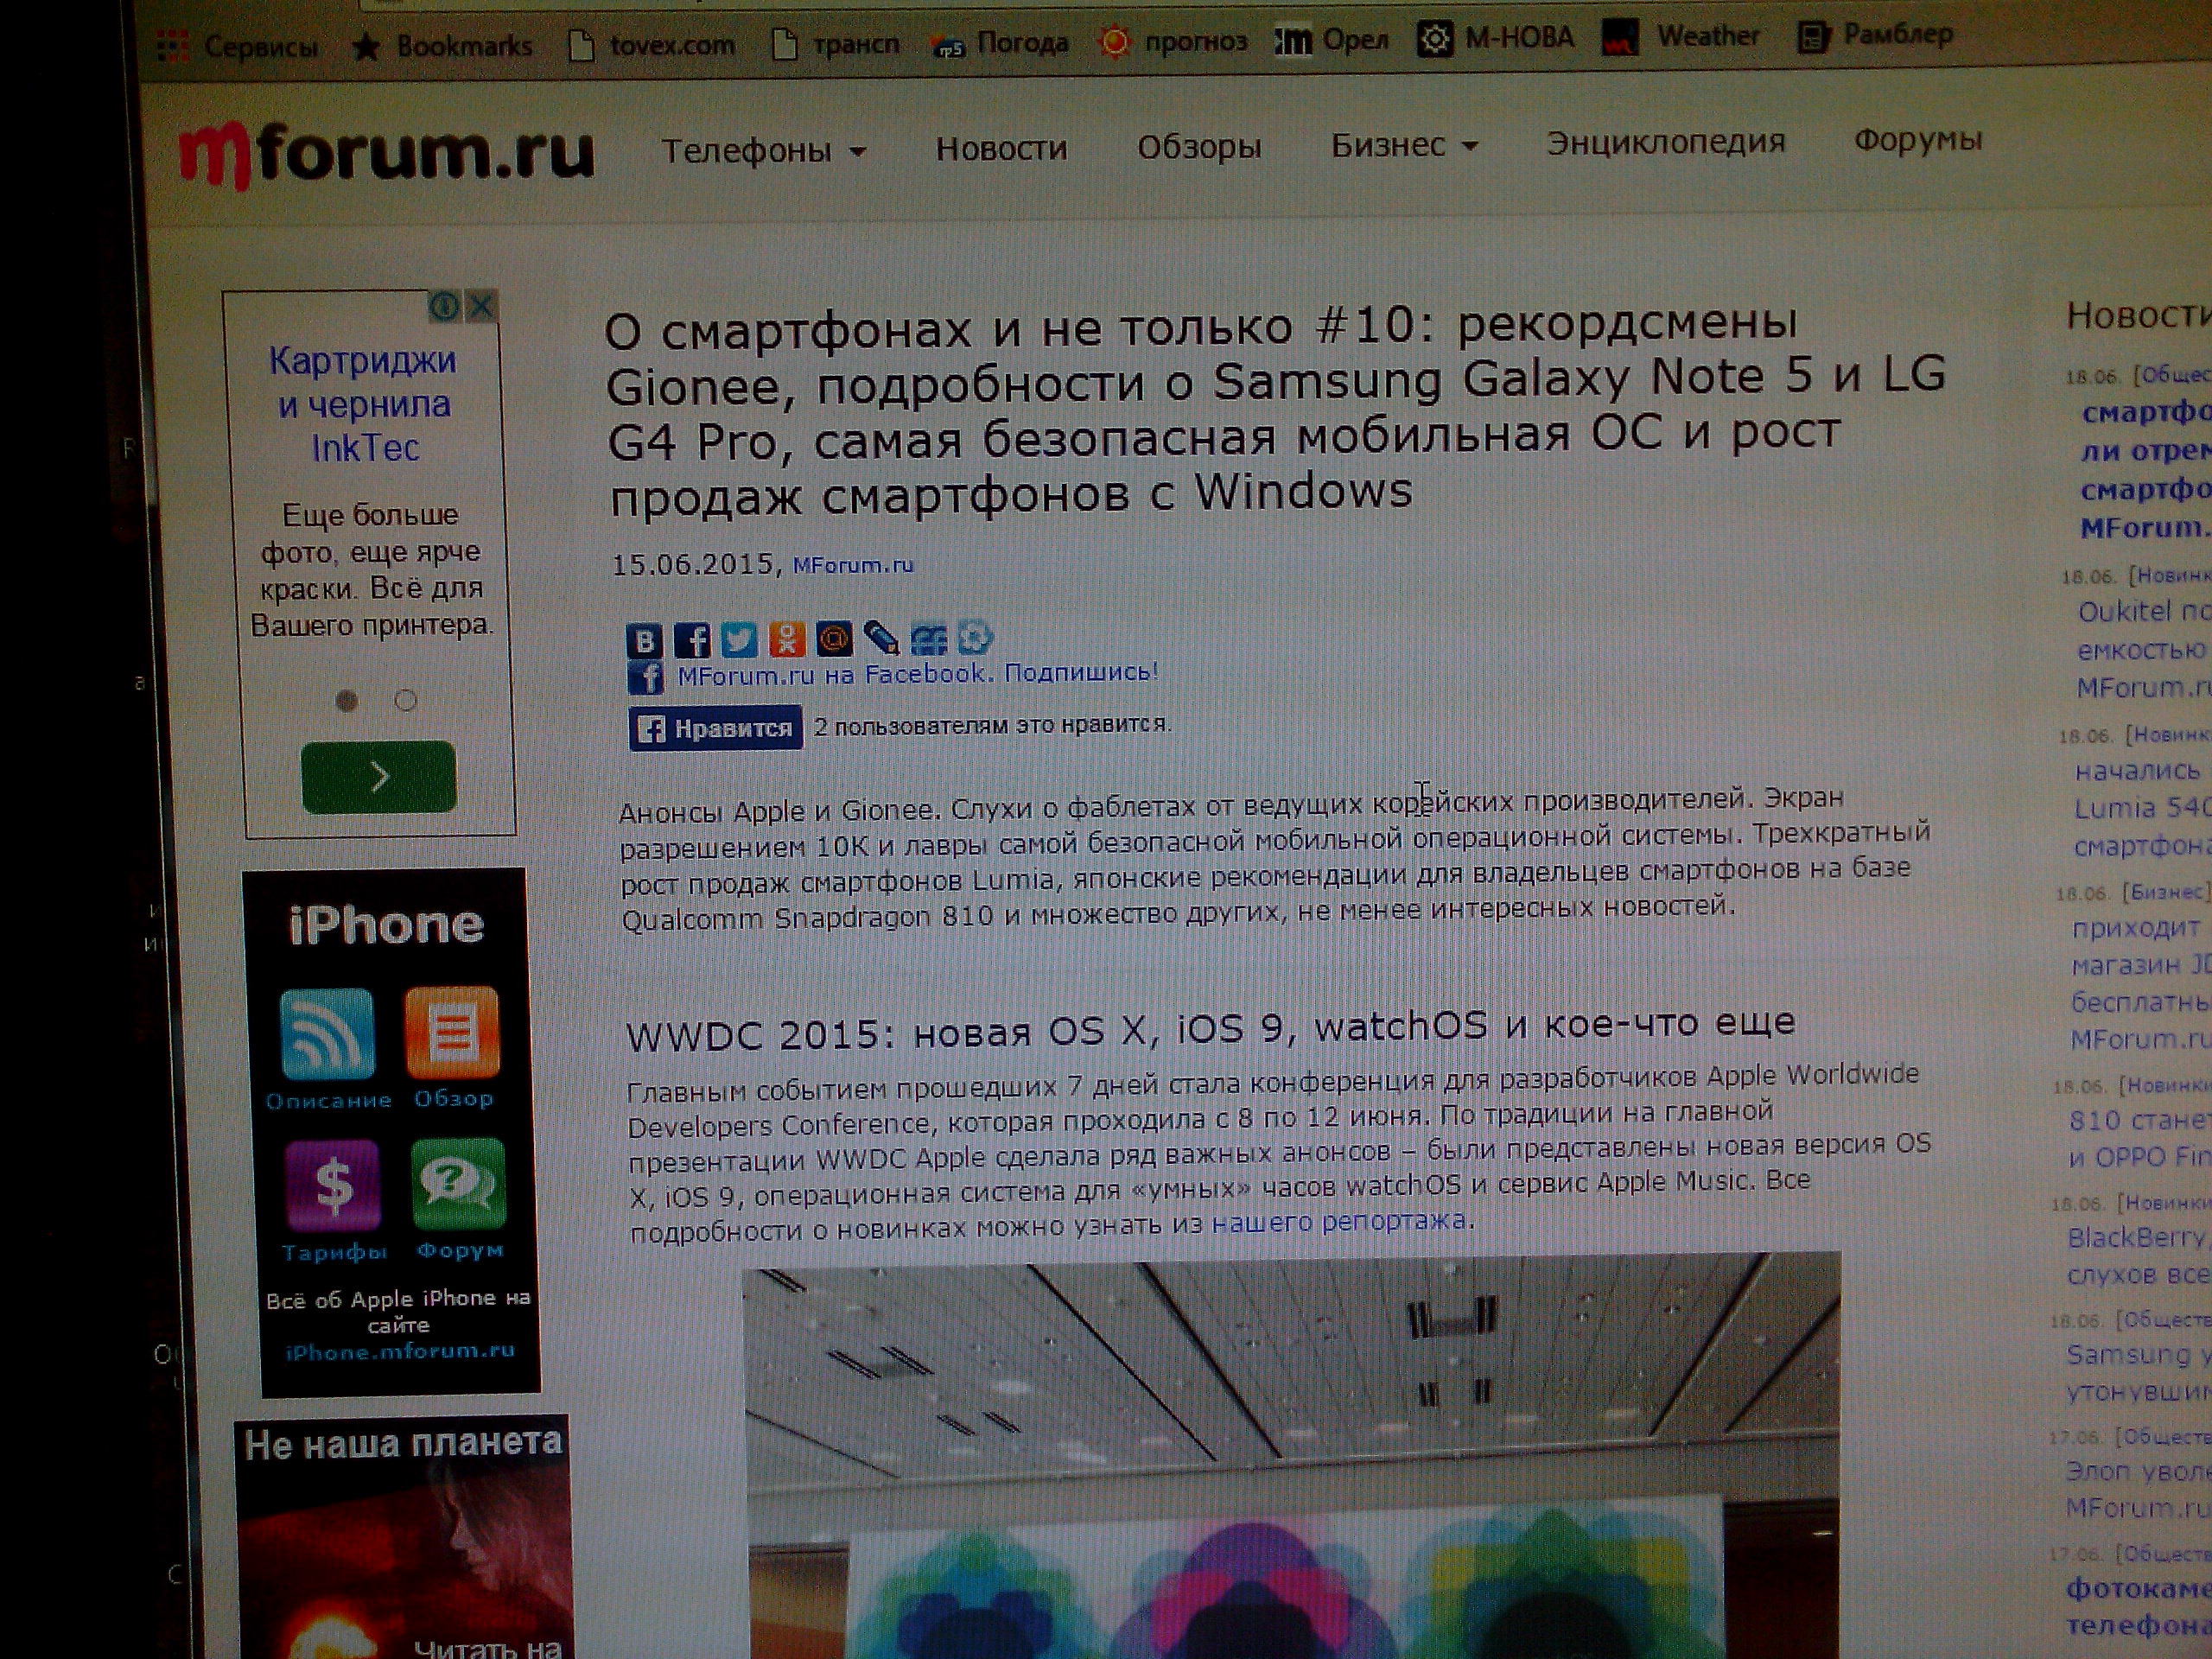Share article via dark blue Facebook icon
Screen dimensions: 2212x1659
tap(692, 640)
